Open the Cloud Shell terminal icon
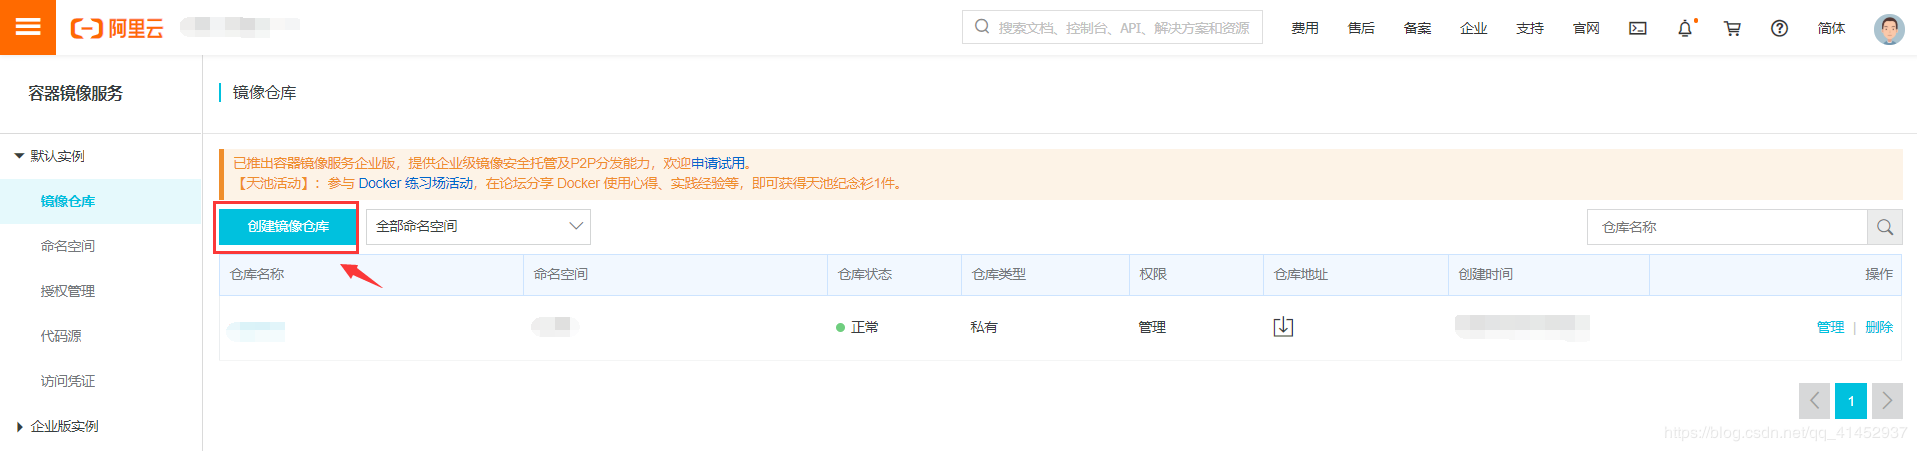The height and width of the screenshot is (451, 1917). (1638, 28)
